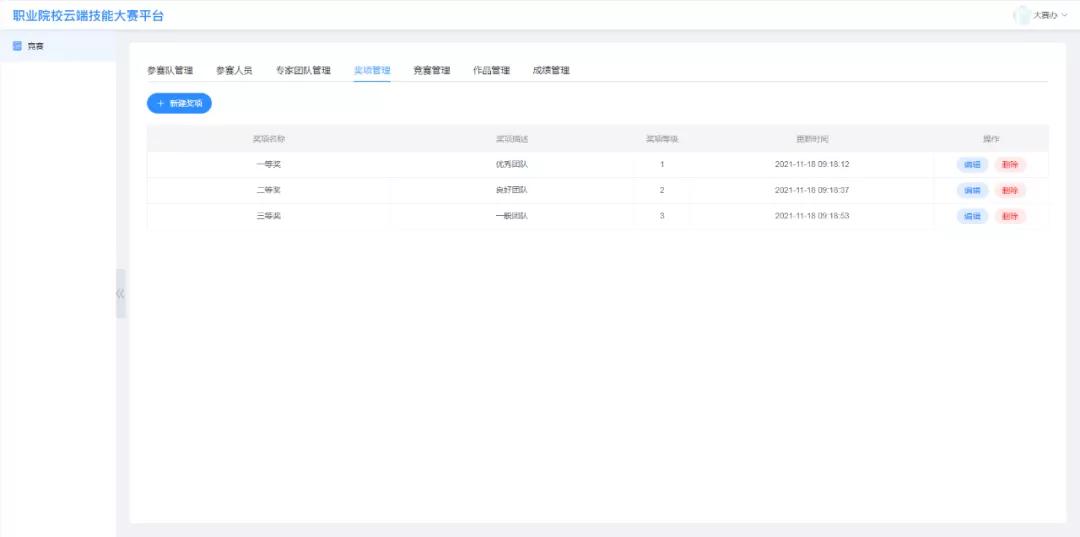Click the 一等奖 name cell

pyautogui.click(x=268, y=164)
